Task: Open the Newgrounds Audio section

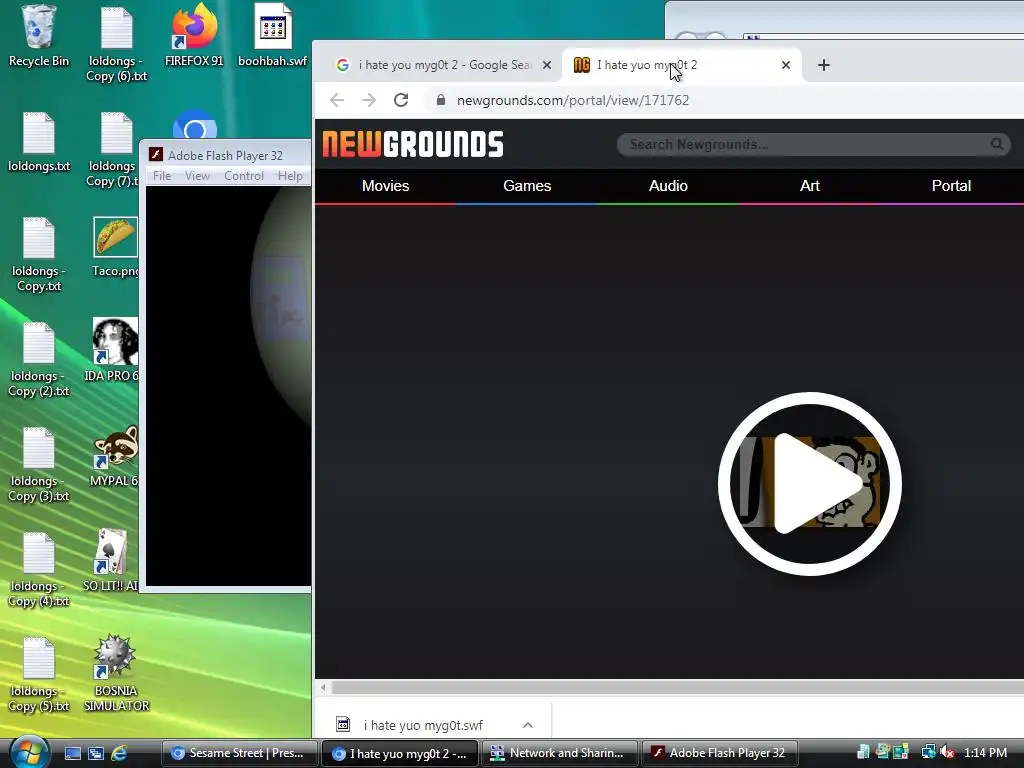Action: coord(668,185)
